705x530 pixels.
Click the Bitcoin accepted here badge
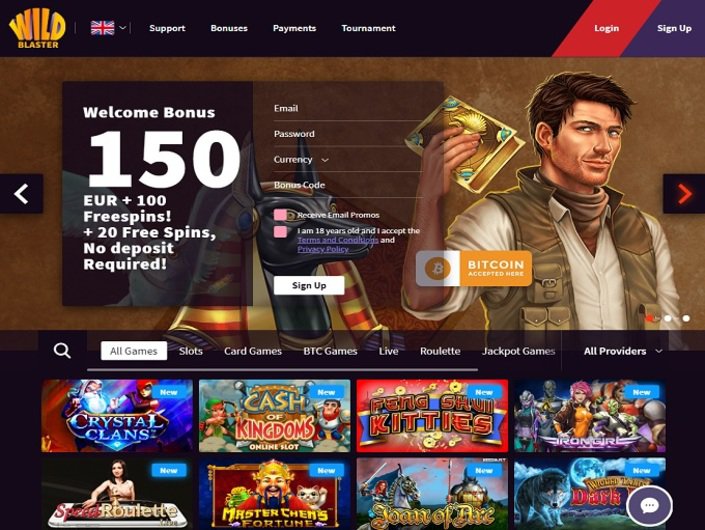tap(474, 268)
